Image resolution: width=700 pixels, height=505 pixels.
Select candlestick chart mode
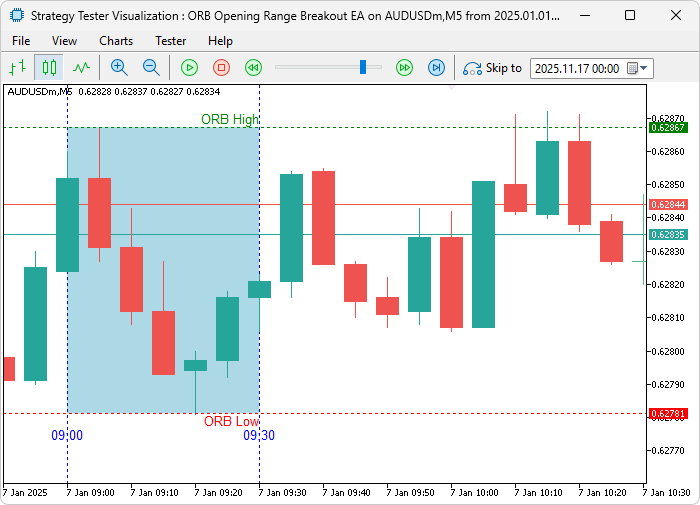[49, 68]
